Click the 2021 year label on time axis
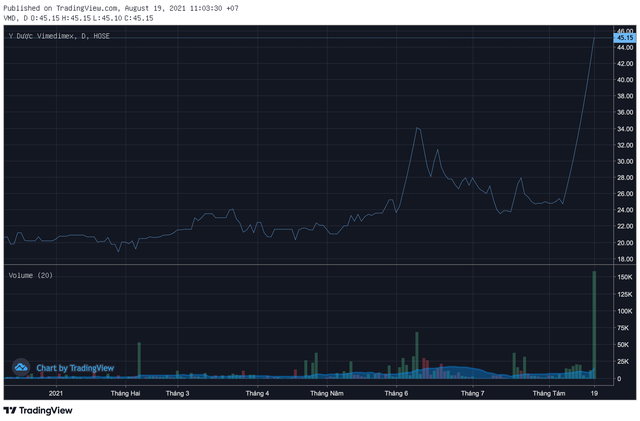 56,393
